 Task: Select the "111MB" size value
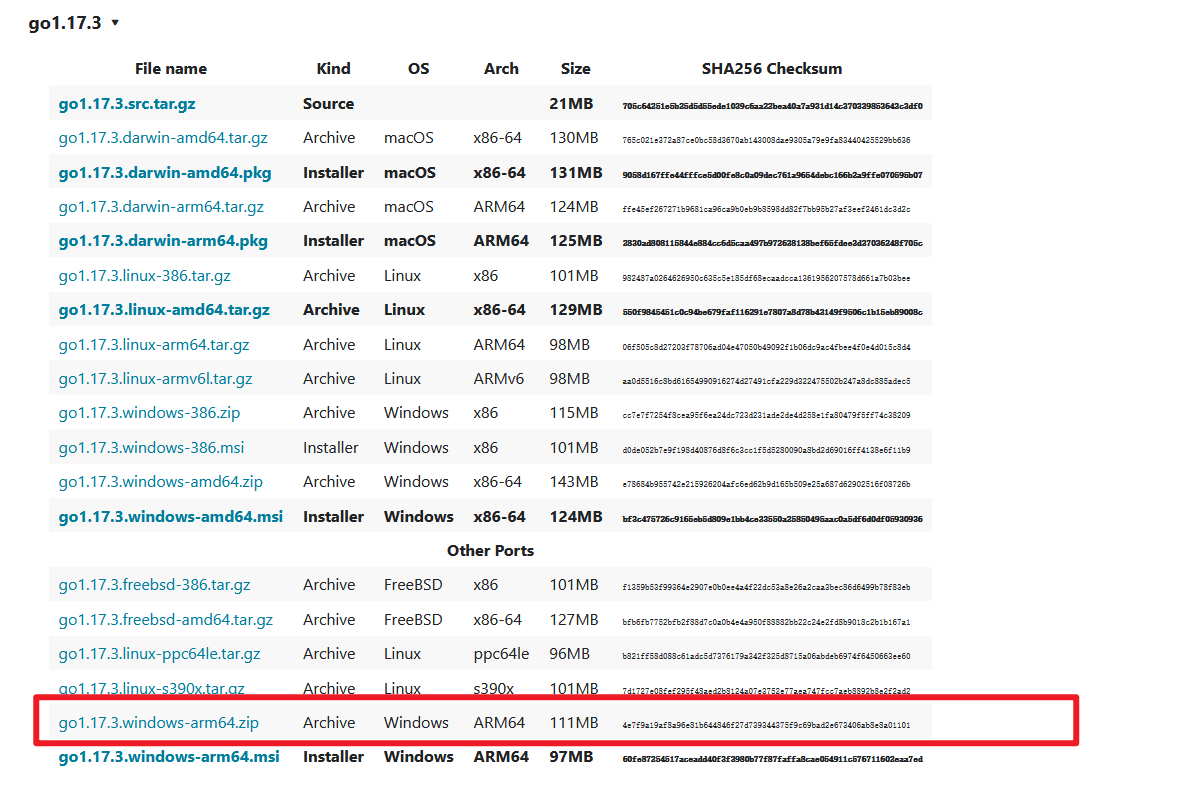[574, 723]
